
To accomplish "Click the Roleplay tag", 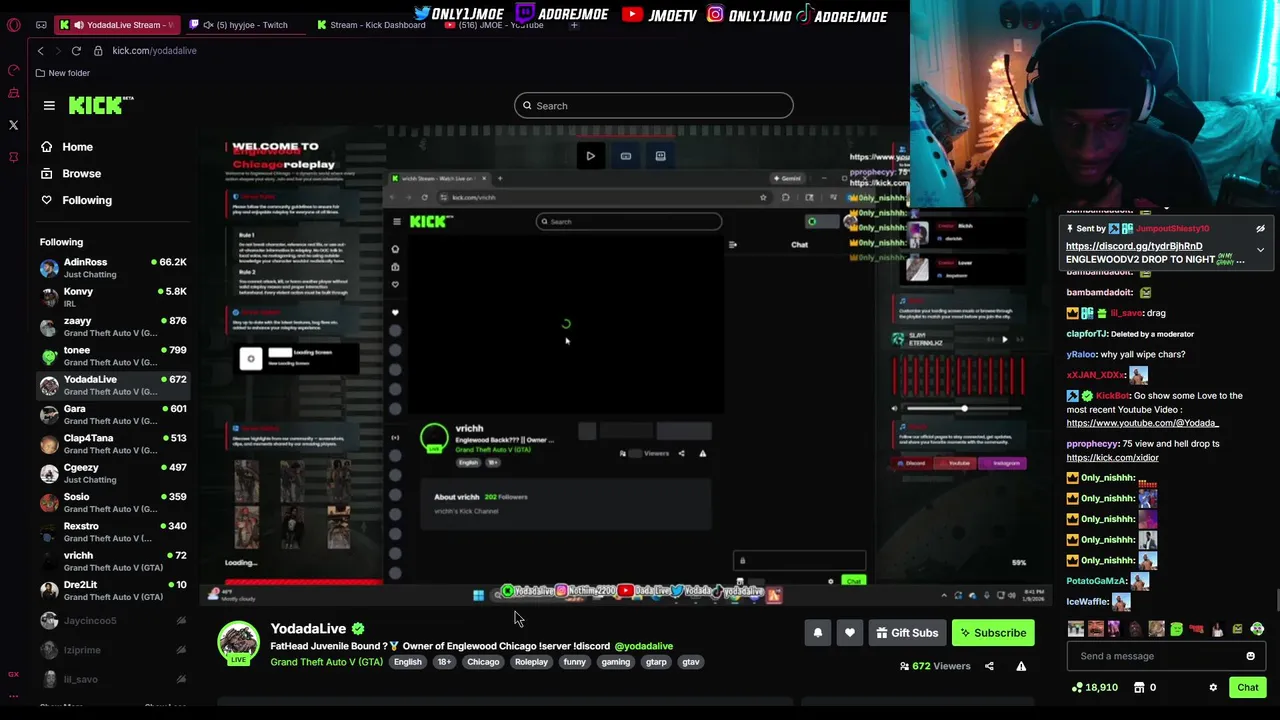I will click(531, 662).
